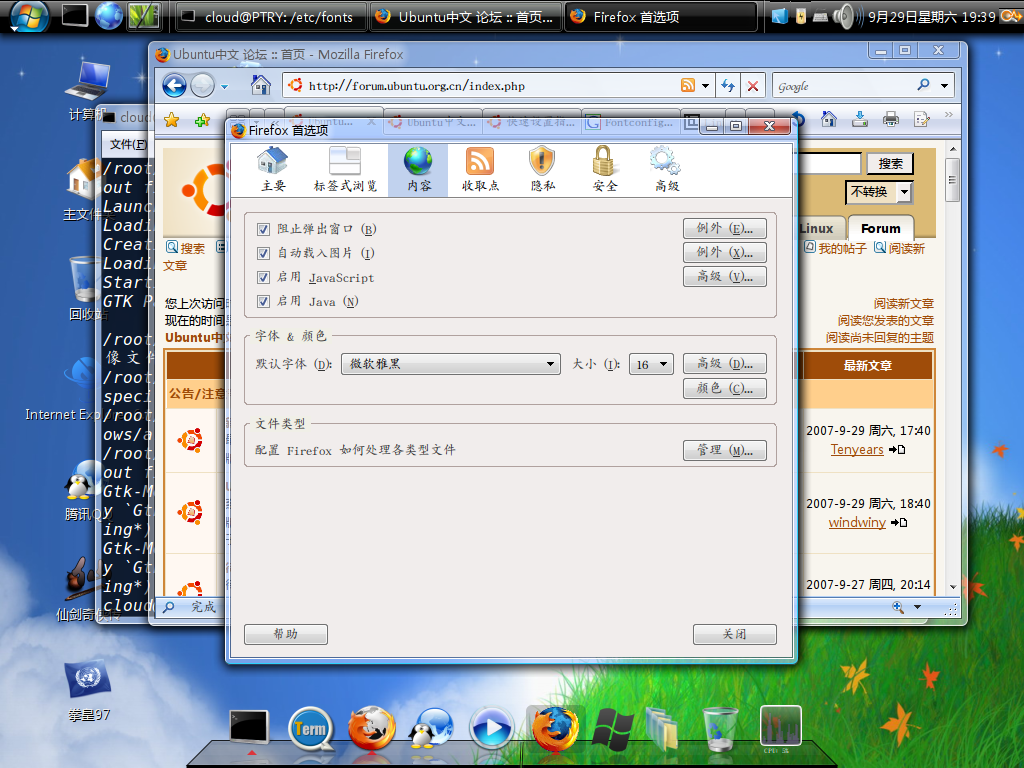
Task: Reload the page with the blue arrows icon
Action: pos(728,86)
